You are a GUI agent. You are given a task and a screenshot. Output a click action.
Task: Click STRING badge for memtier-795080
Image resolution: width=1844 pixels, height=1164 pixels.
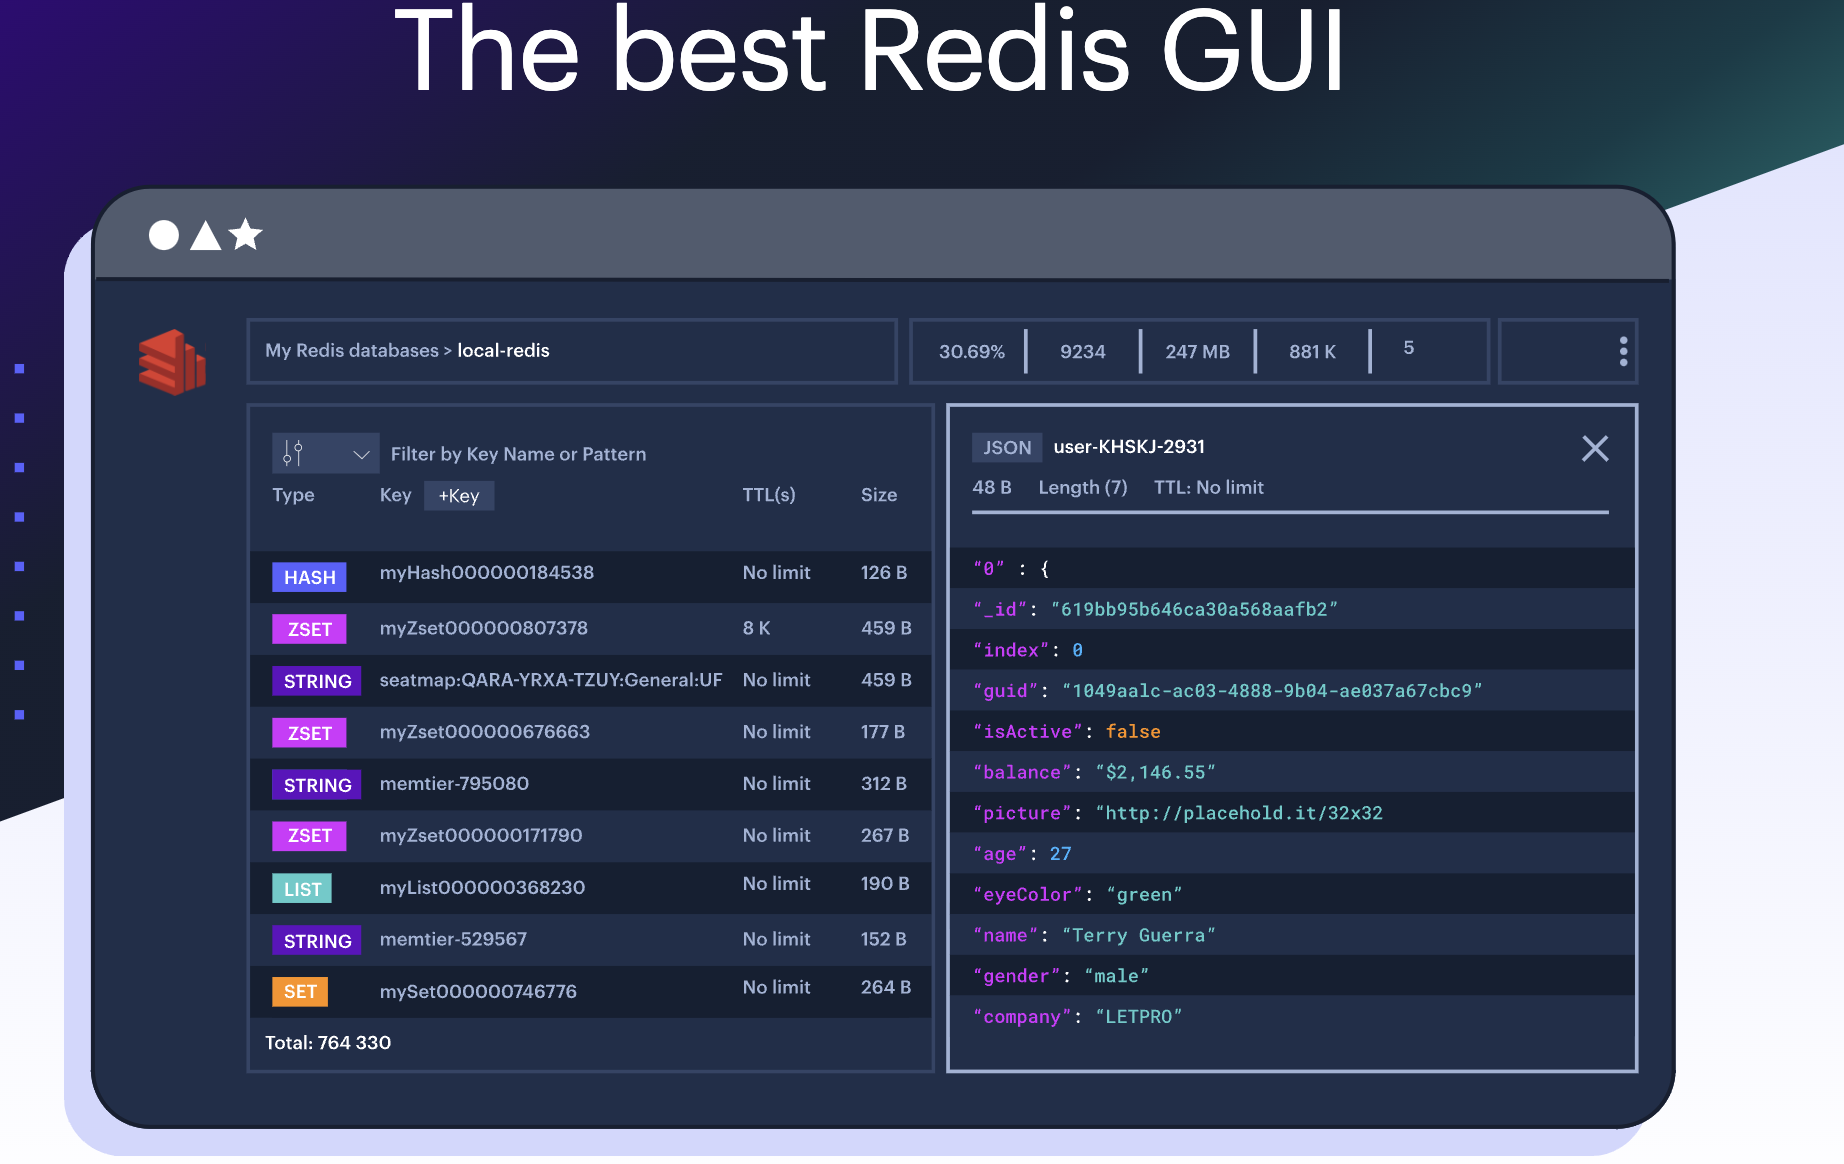coord(317,785)
